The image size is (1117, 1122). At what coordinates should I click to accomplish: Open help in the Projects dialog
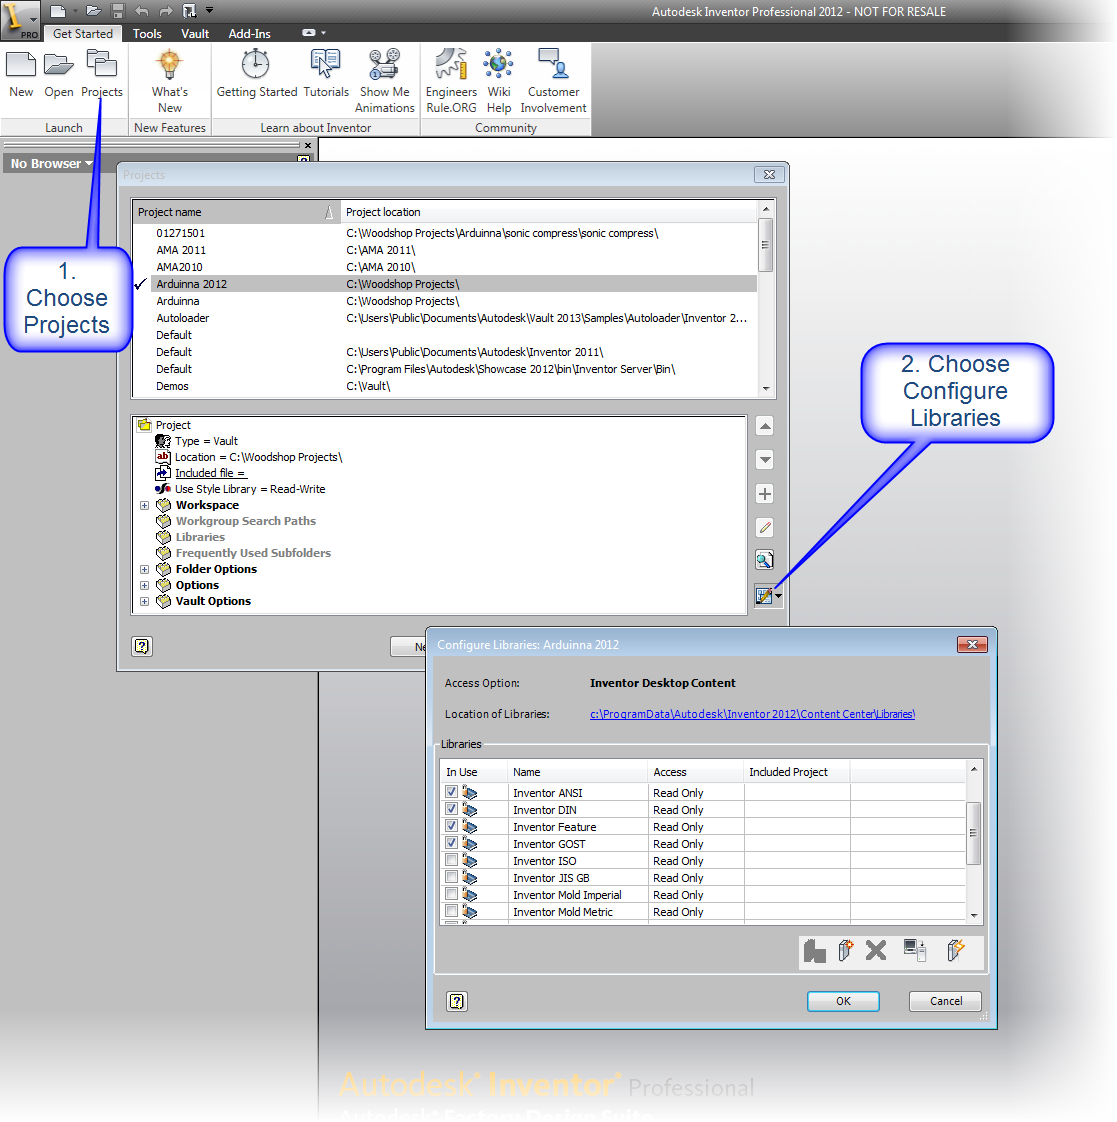142,646
